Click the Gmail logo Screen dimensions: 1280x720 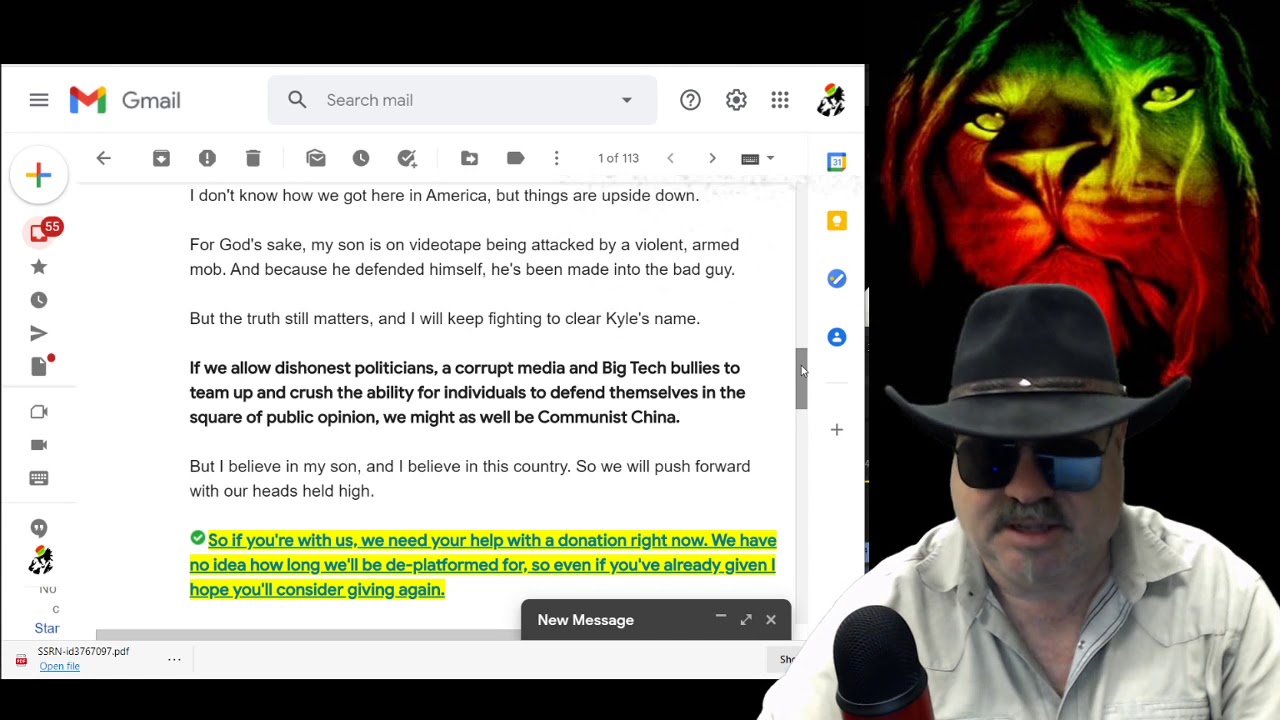125,100
